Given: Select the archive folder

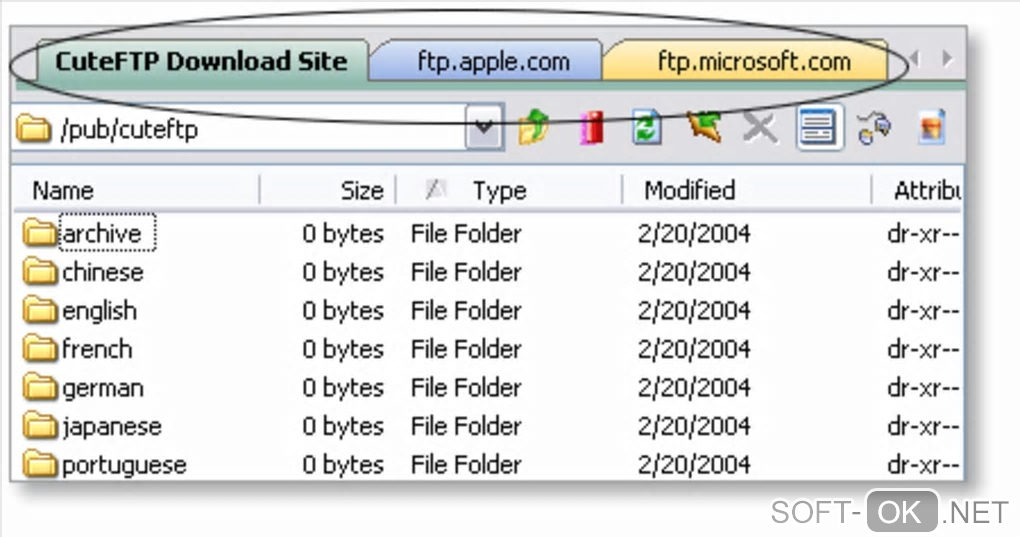Looking at the screenshot, I should (x=101, y=233).
